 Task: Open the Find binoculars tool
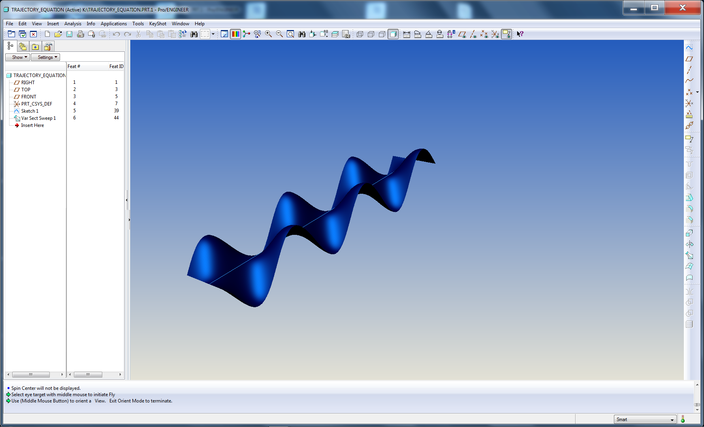tap(194, 34)
